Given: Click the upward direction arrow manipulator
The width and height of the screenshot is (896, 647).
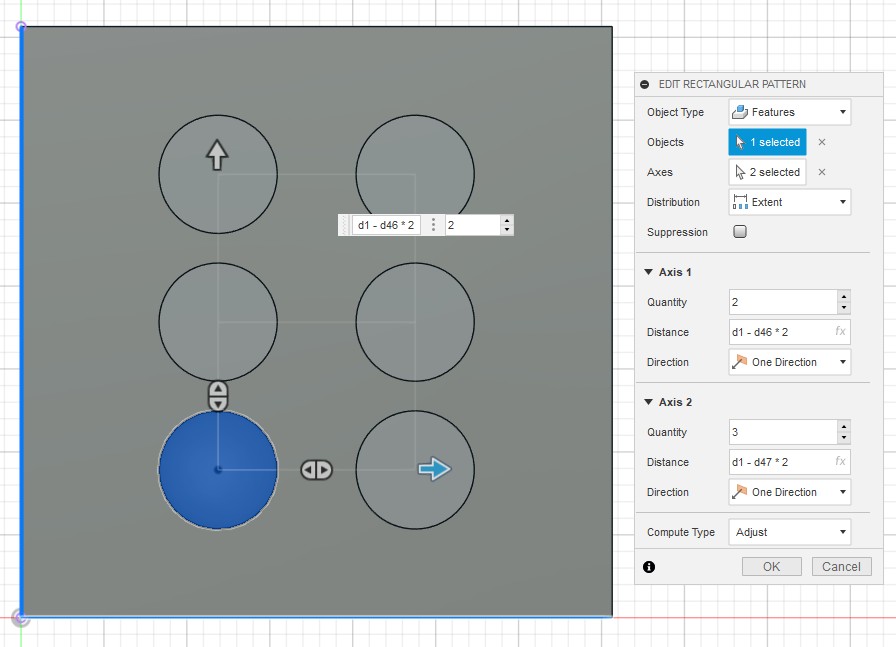Looking at the screenshot, I should pos(217,155).
